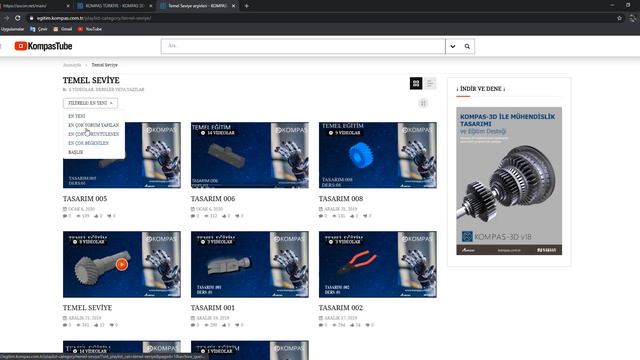This screenshot has width=640, height=360.
Task: Switch to list view layout
Action: pyautogui.click(x=430, y=83)
